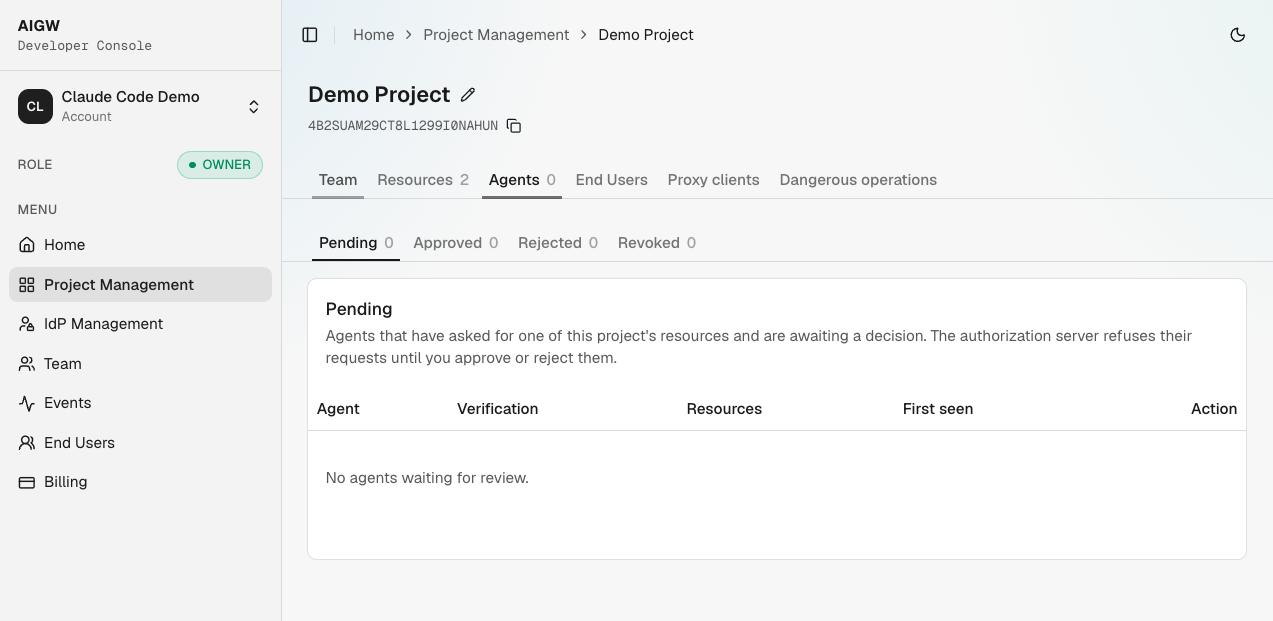Open Team in the sidebar menu
Screen dimensions: 1273x621
[x=140, y=364]
